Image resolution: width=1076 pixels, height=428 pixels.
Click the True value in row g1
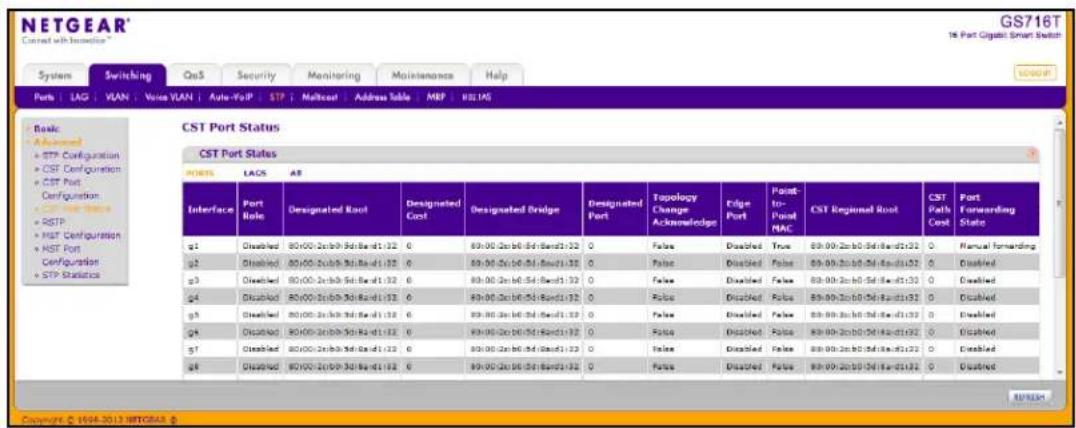[x=784, y=246]
